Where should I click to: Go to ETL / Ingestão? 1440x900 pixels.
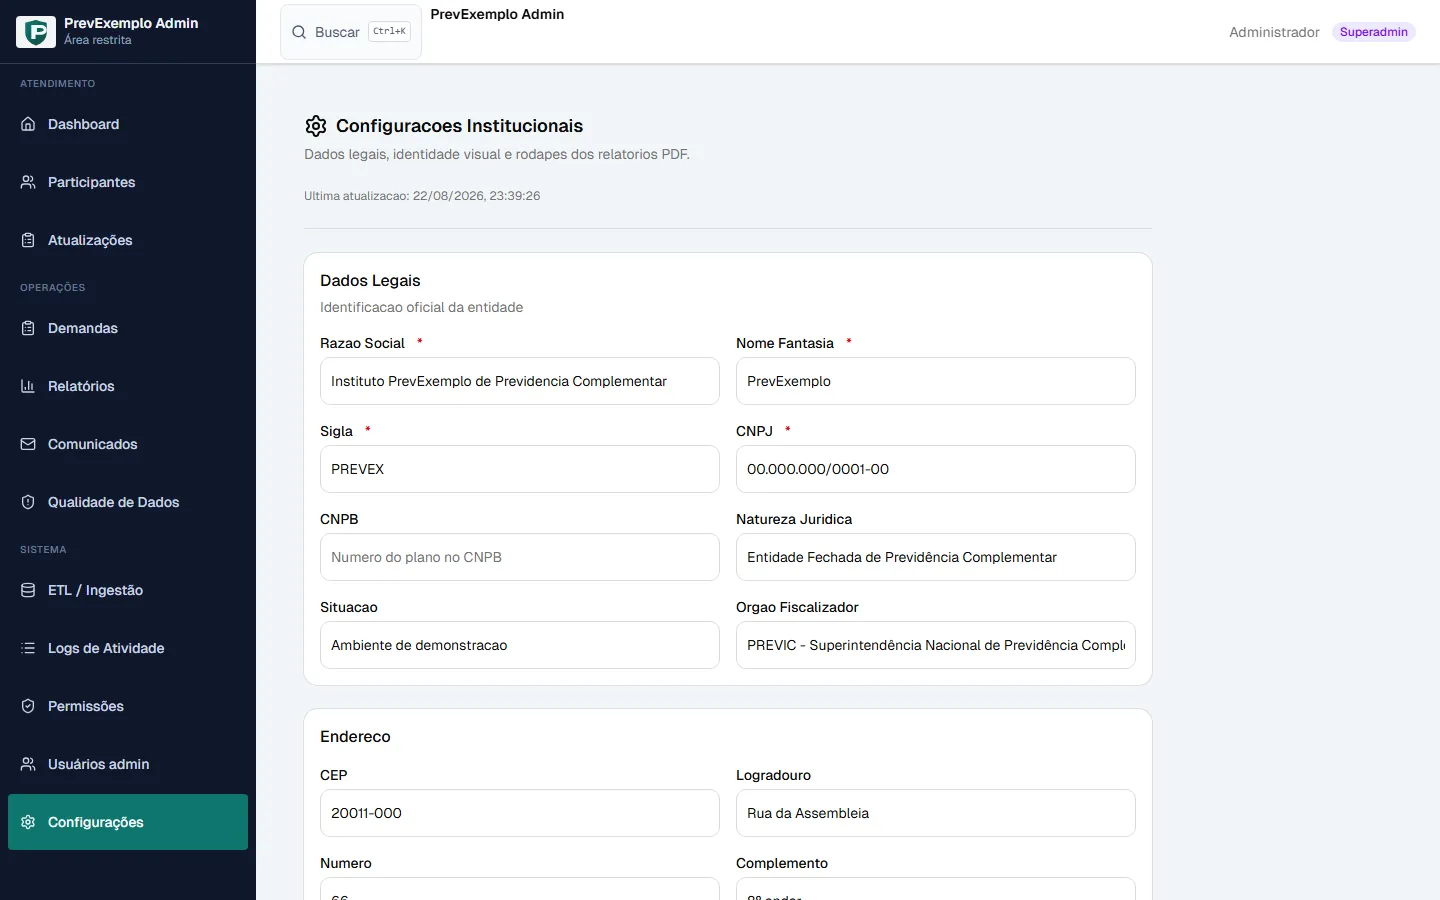[128, 590]
